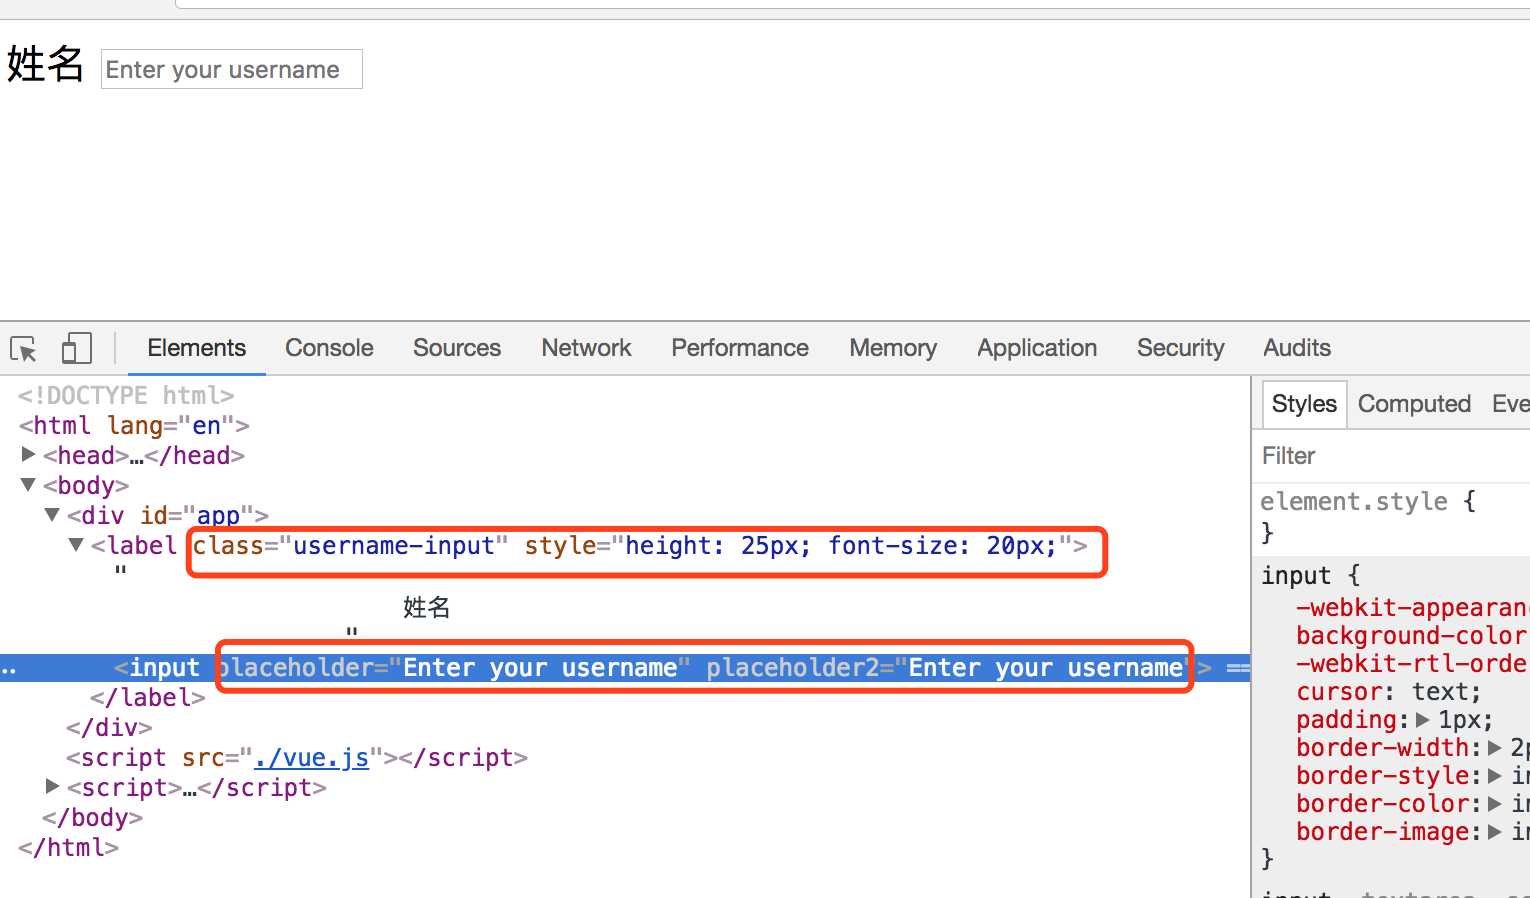Expand the border-width property
Viewport: 1530px width, 898px height.
[1495, 748]
